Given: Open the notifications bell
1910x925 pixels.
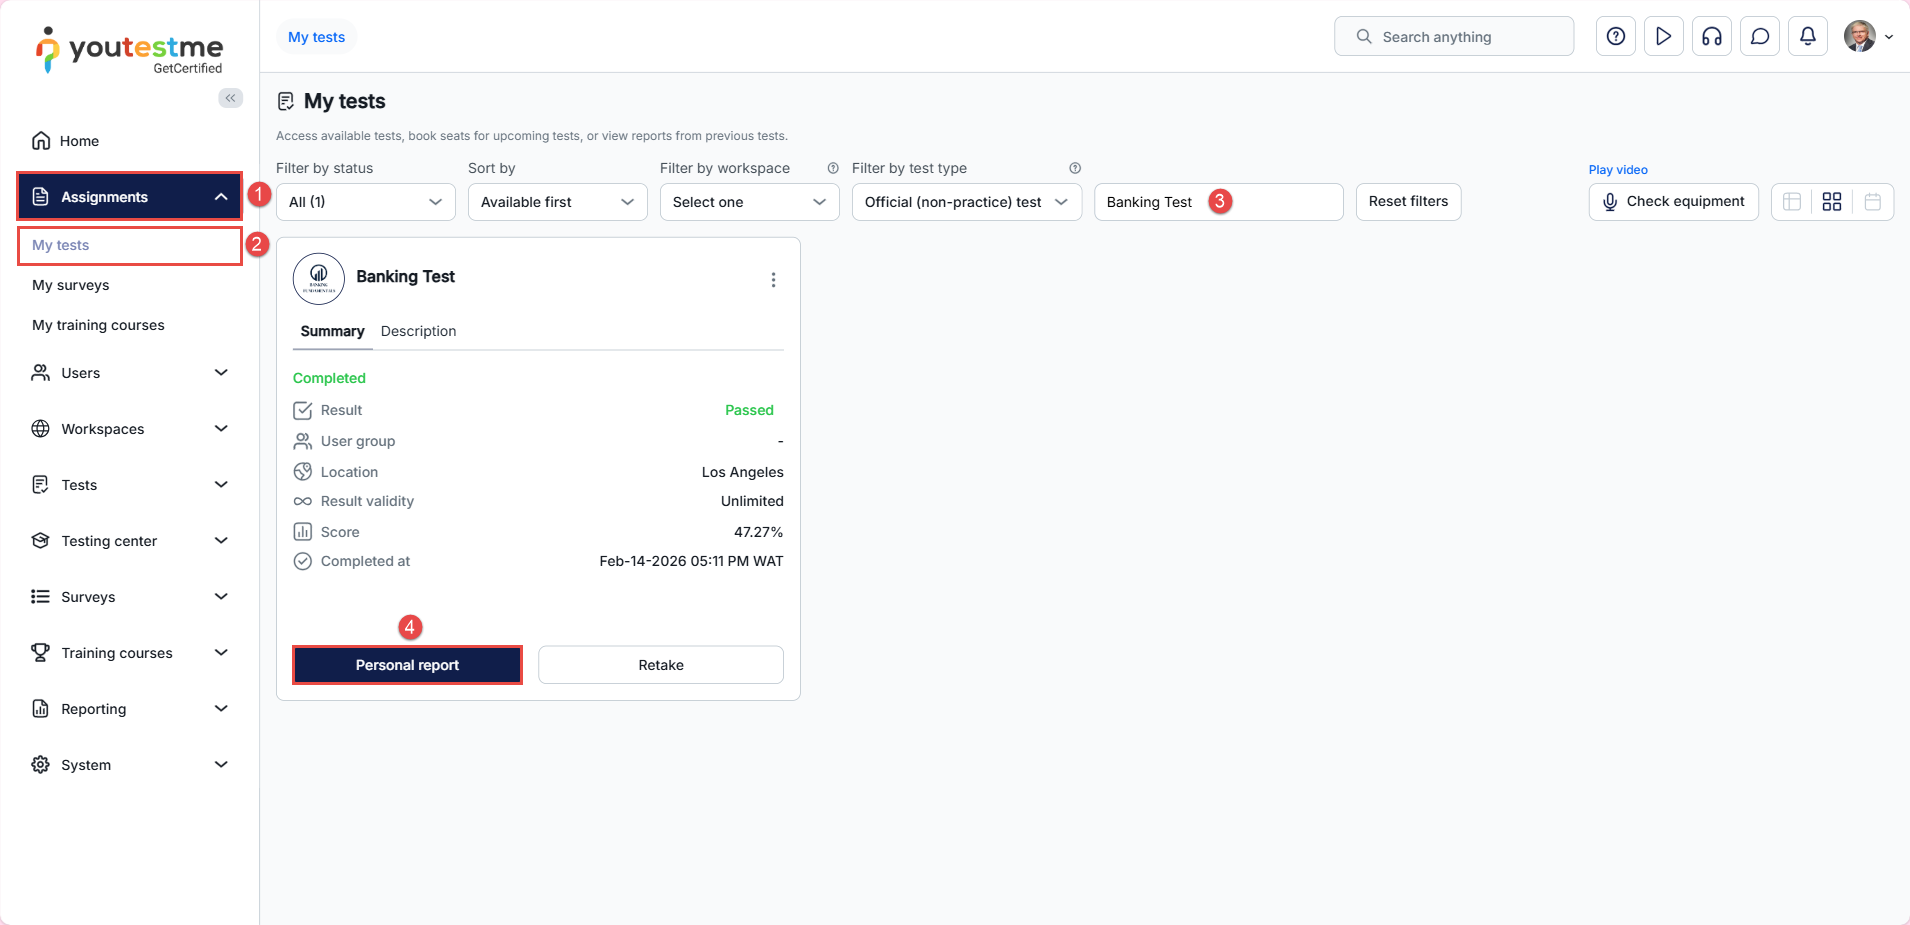Looking at the screenshot, I should (1807, 37).
